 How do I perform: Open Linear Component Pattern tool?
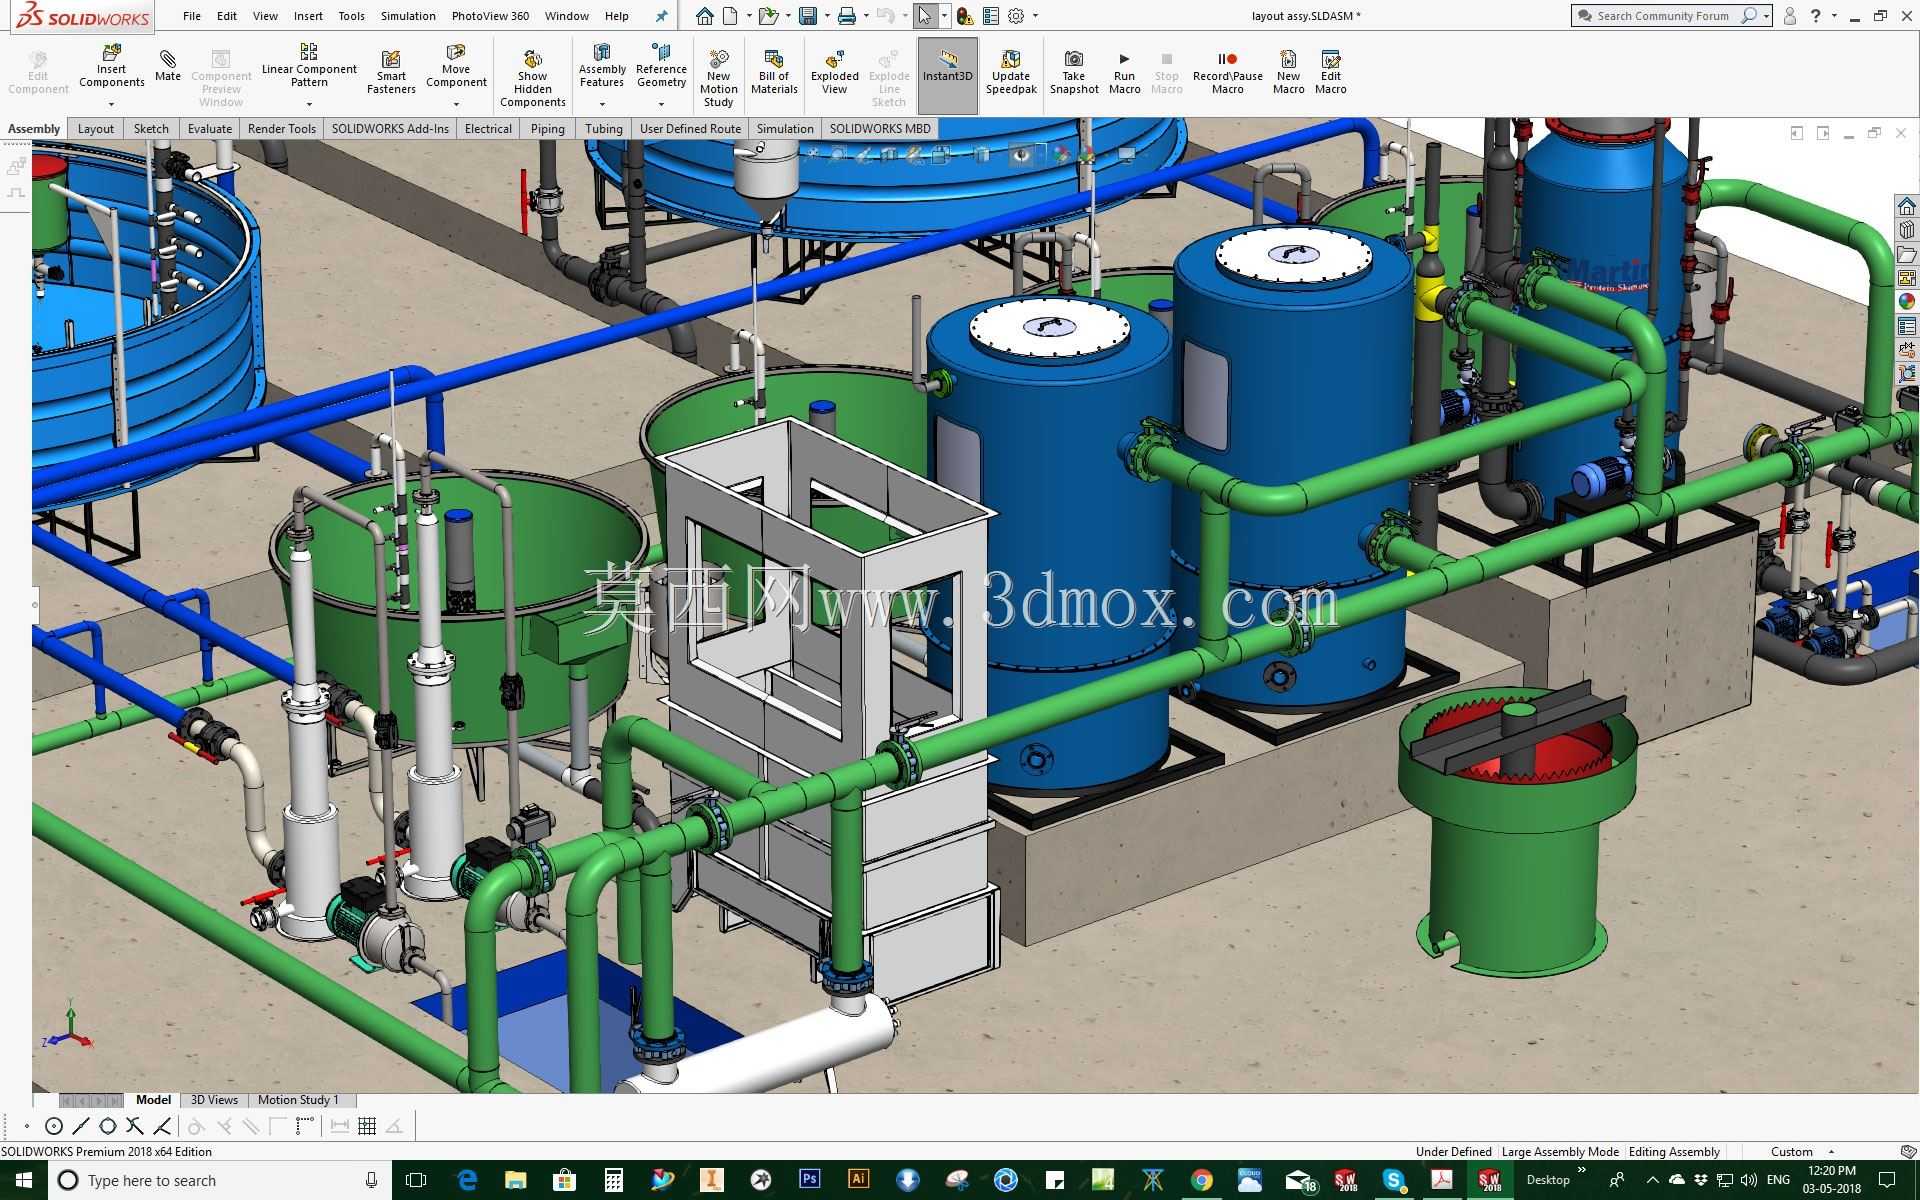tap(309, 66)
